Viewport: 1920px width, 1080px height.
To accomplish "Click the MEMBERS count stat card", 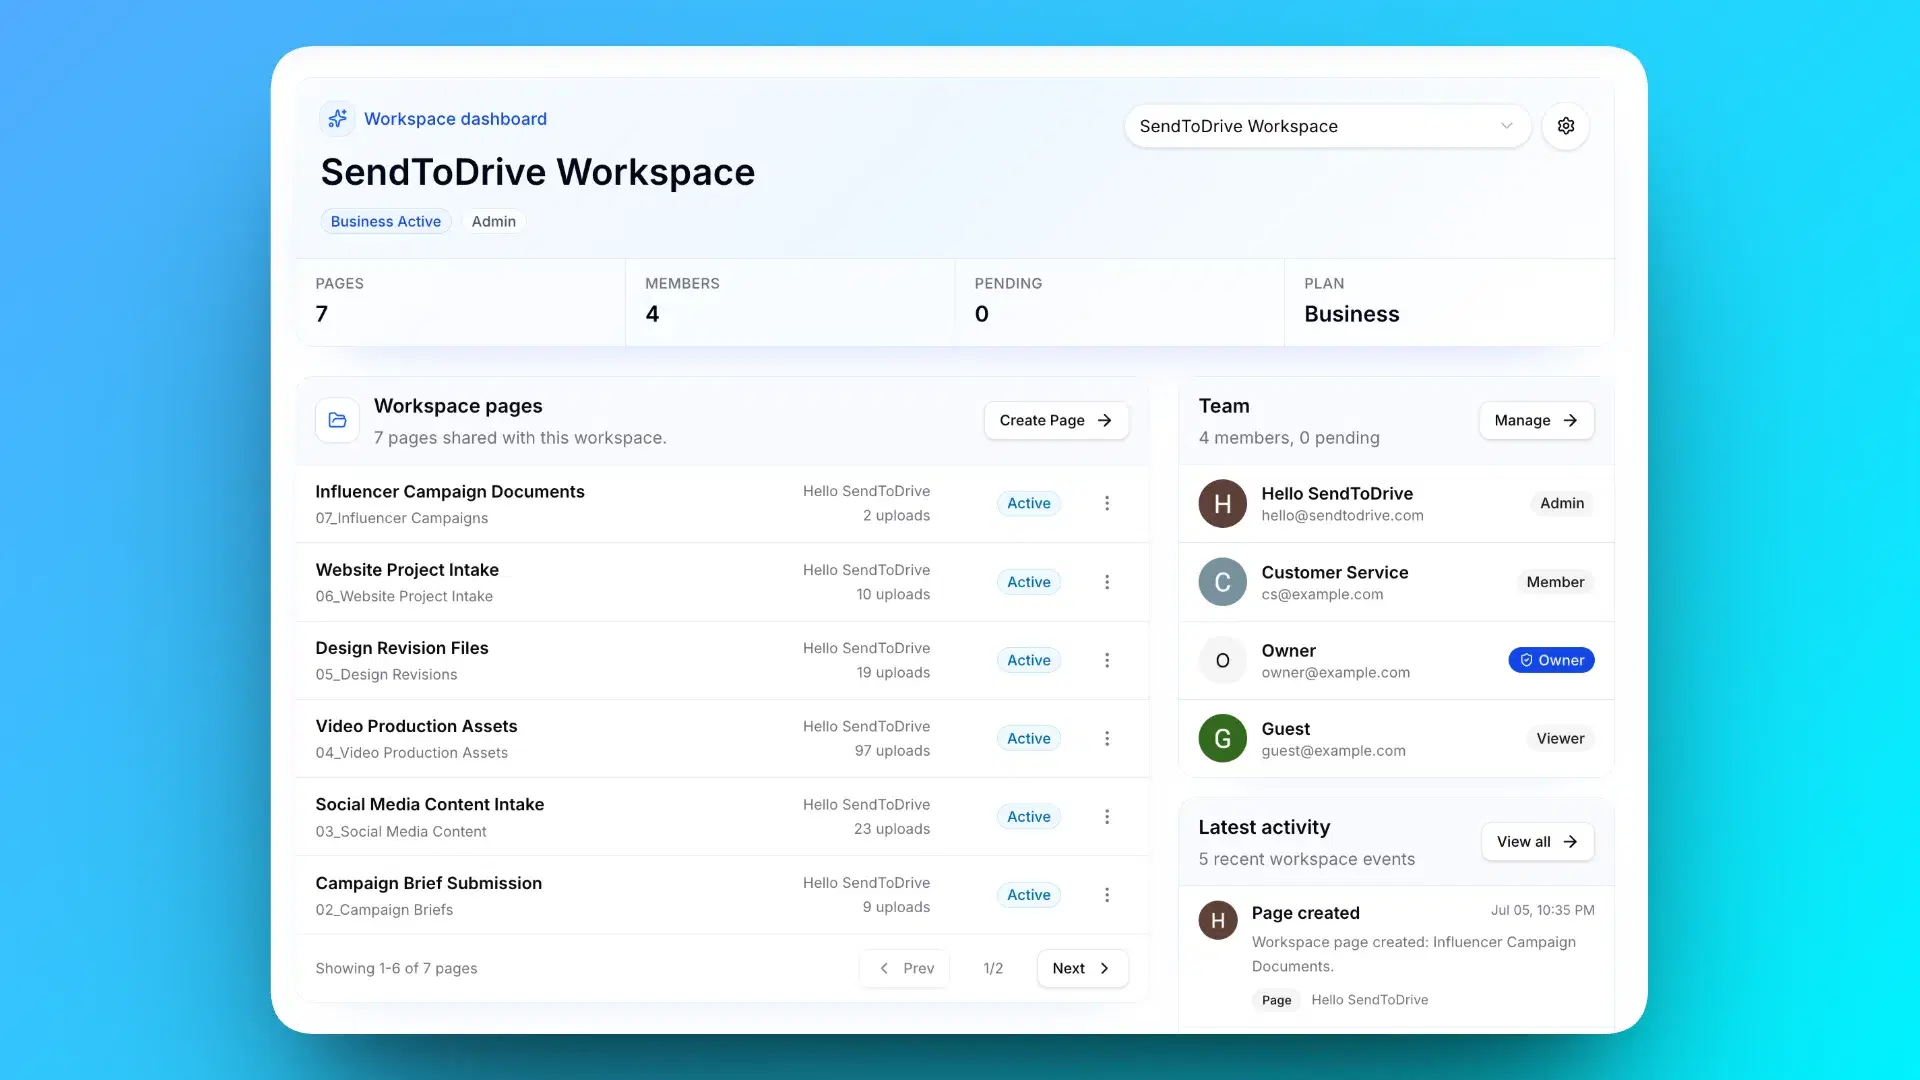I will [790, 302].
